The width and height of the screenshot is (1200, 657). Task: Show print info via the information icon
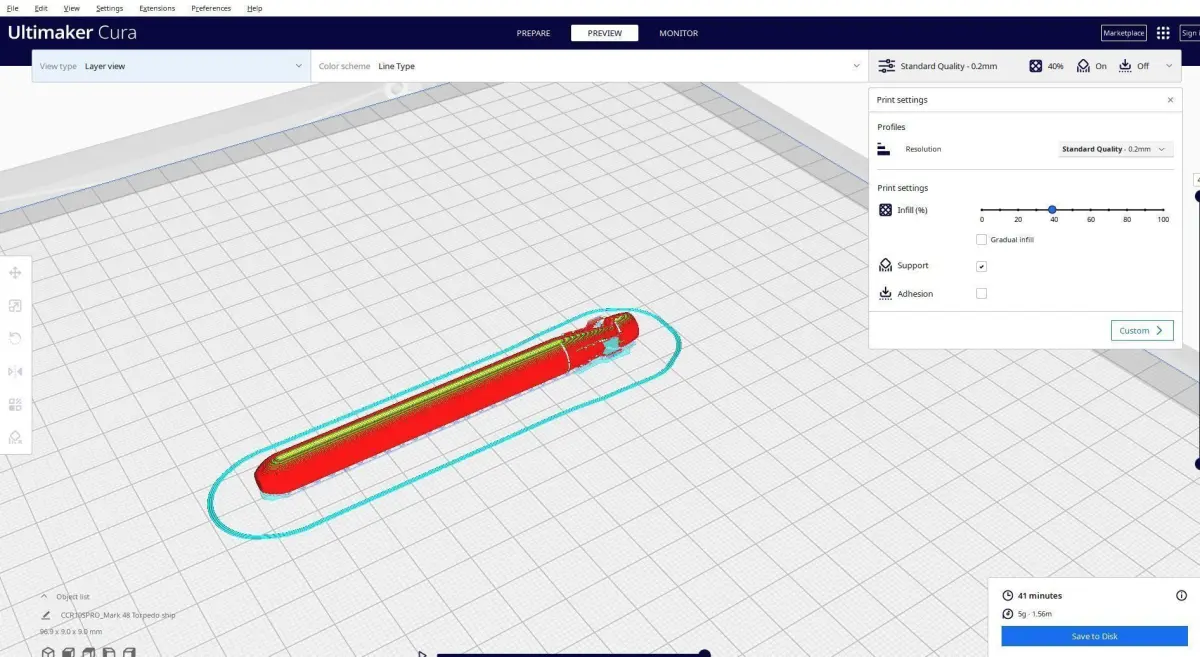(1182, 595)
